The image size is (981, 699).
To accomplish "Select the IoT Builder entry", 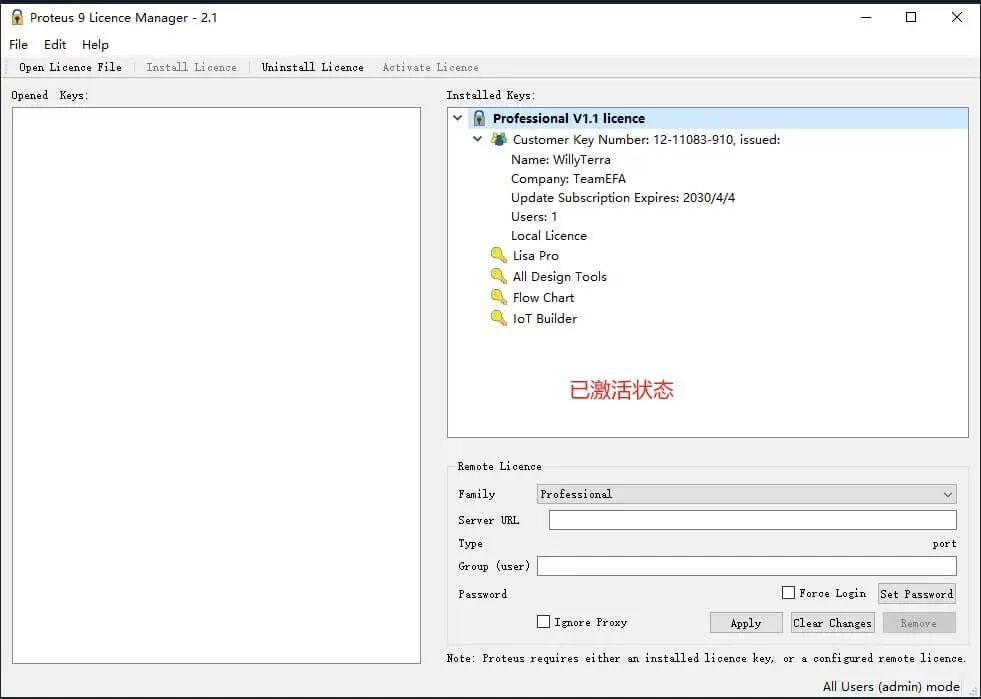I will pyautogui.click(x=544, y=319).
